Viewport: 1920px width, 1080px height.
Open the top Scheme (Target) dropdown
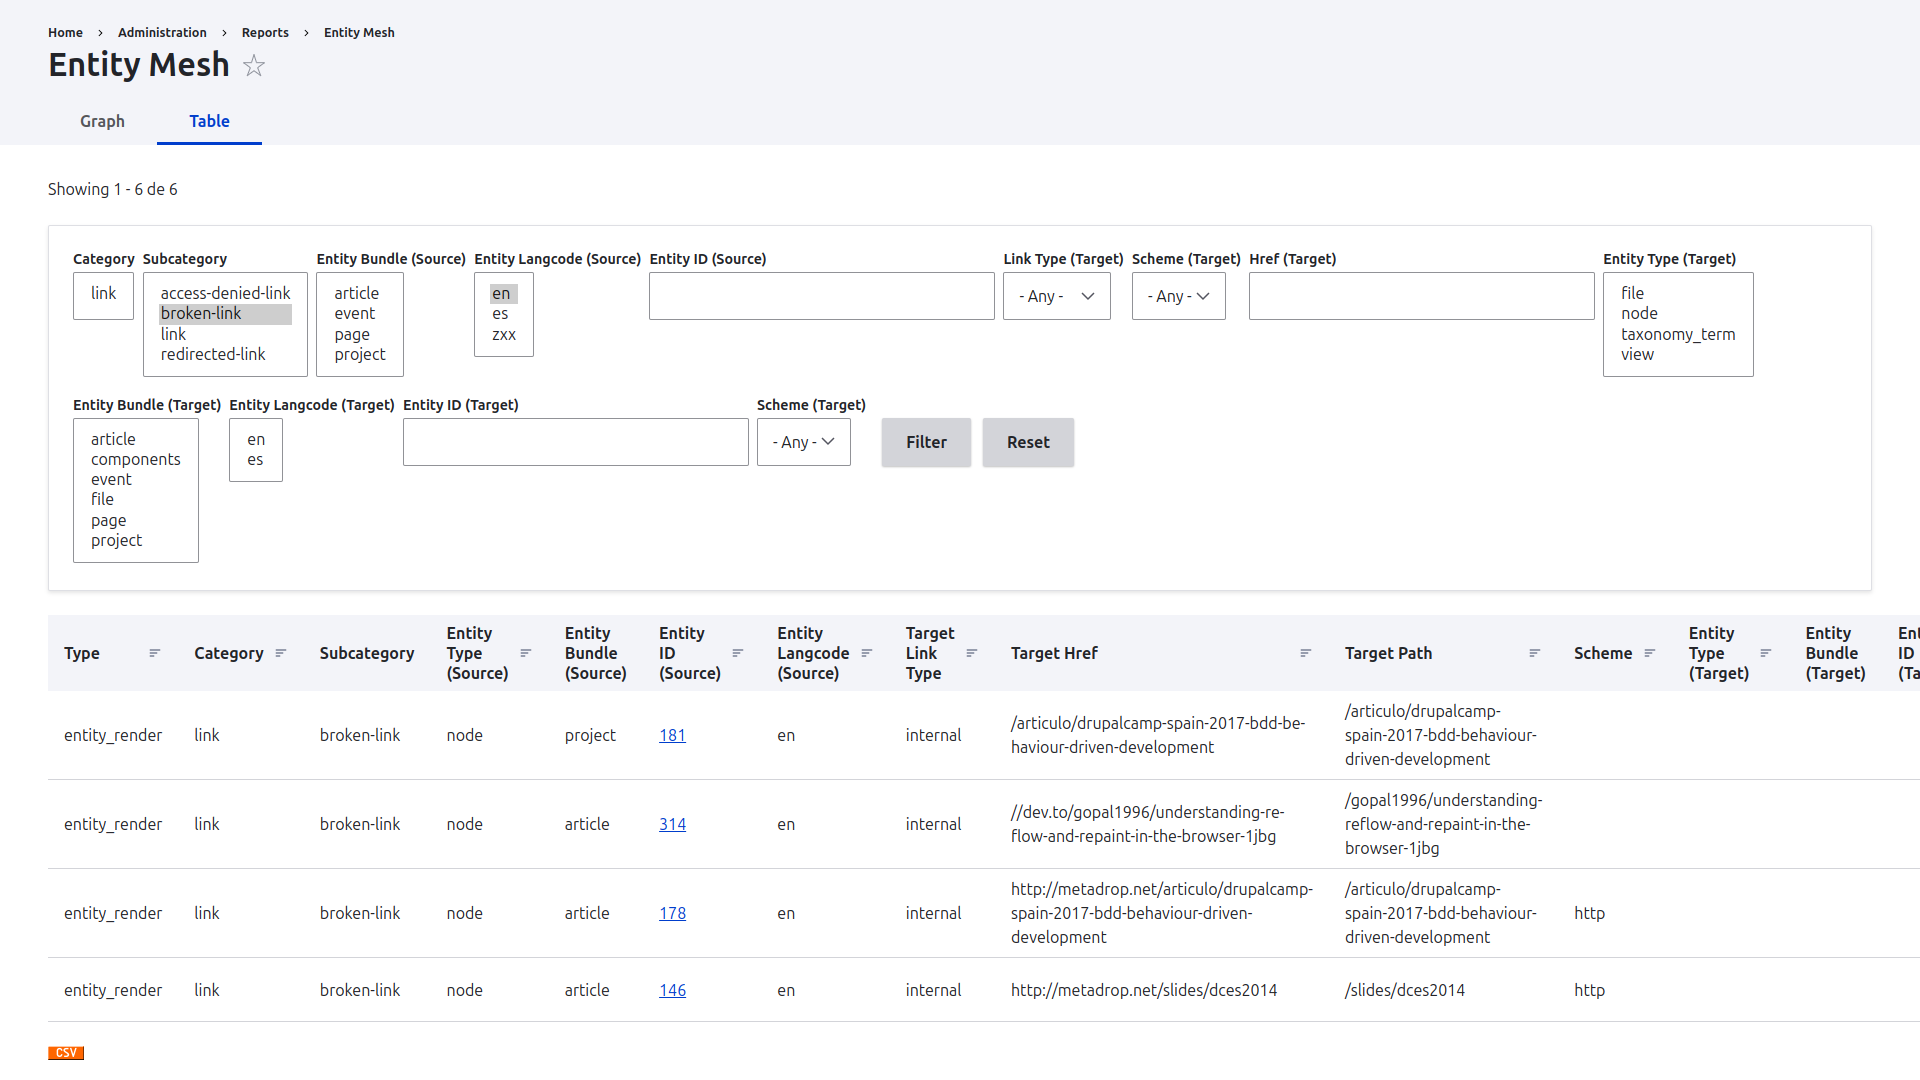[1179, 296]
